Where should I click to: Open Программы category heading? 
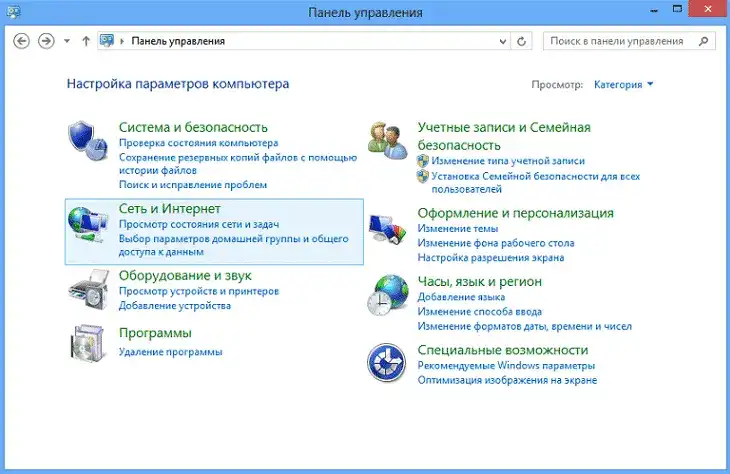click(155, 333)
